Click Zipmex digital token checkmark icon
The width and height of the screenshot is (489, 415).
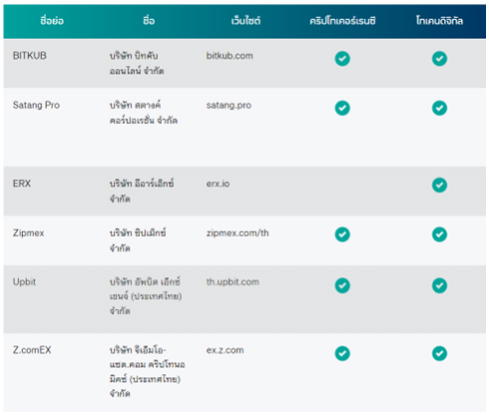tap(439, 234)
